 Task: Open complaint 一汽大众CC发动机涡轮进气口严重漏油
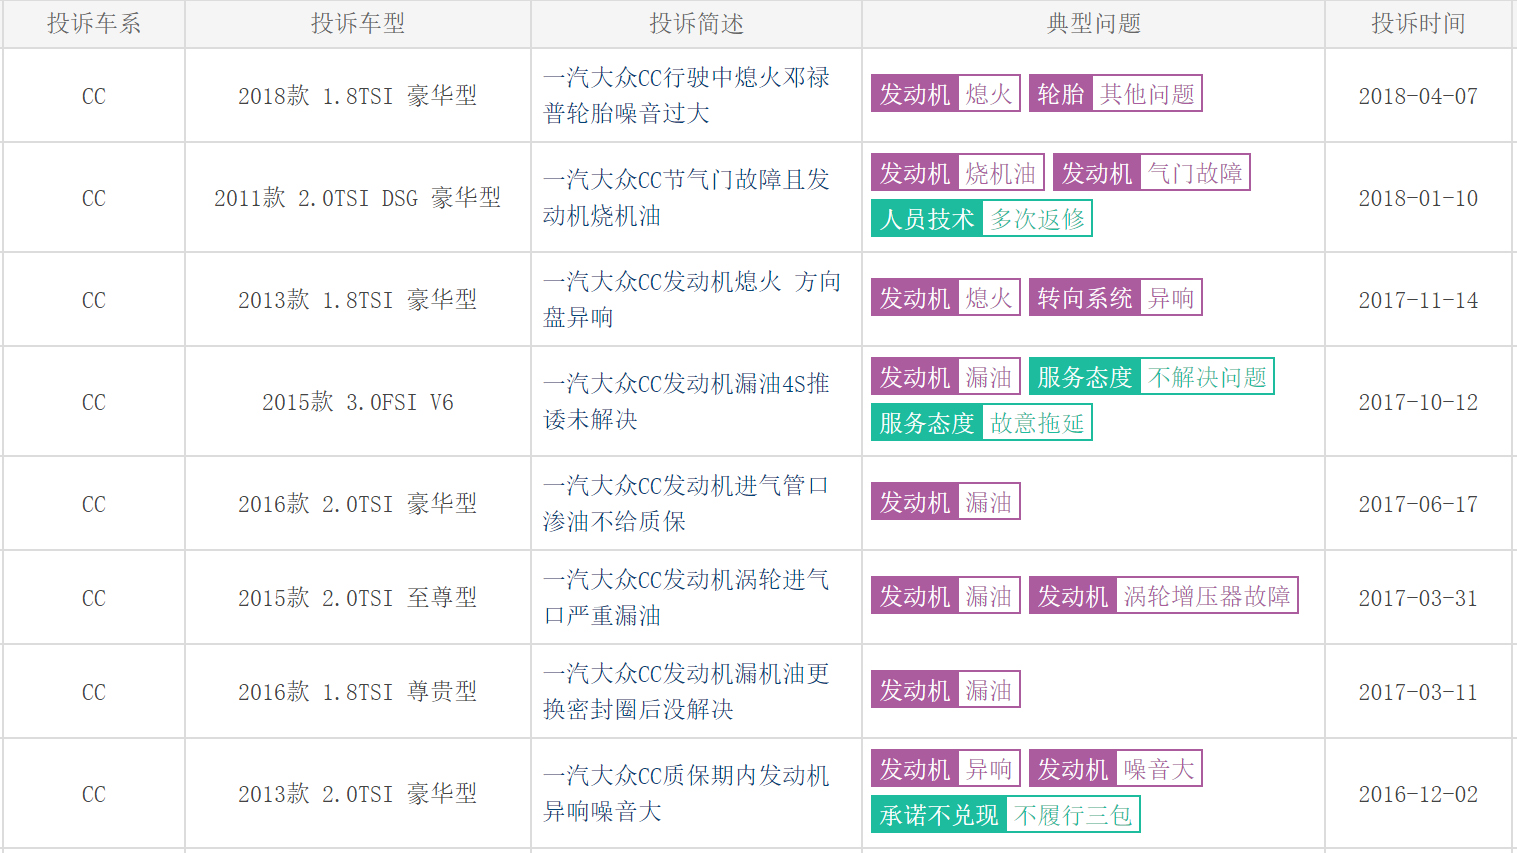[x=687, y=597]
